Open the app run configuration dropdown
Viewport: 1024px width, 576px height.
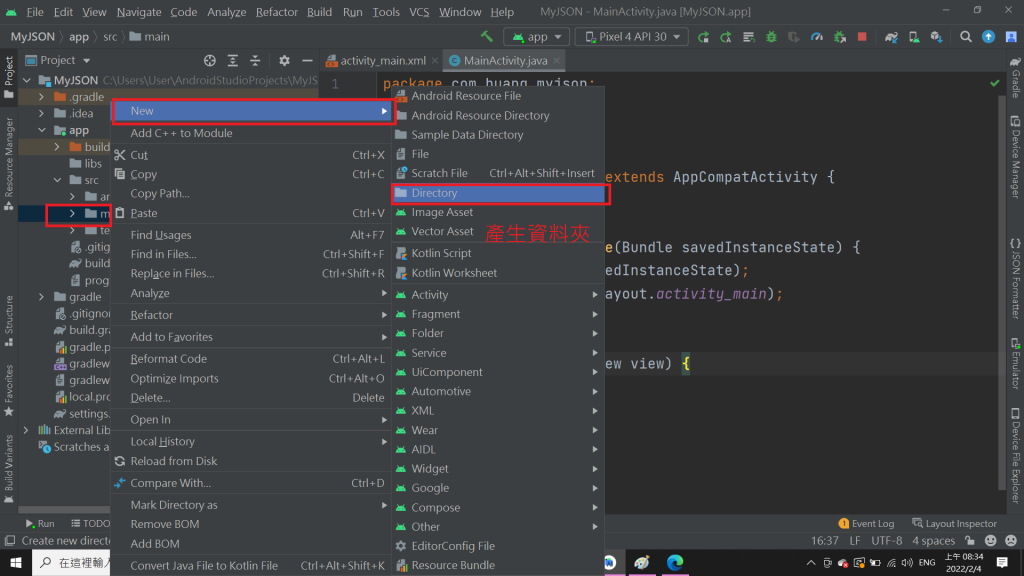point(536,37)
